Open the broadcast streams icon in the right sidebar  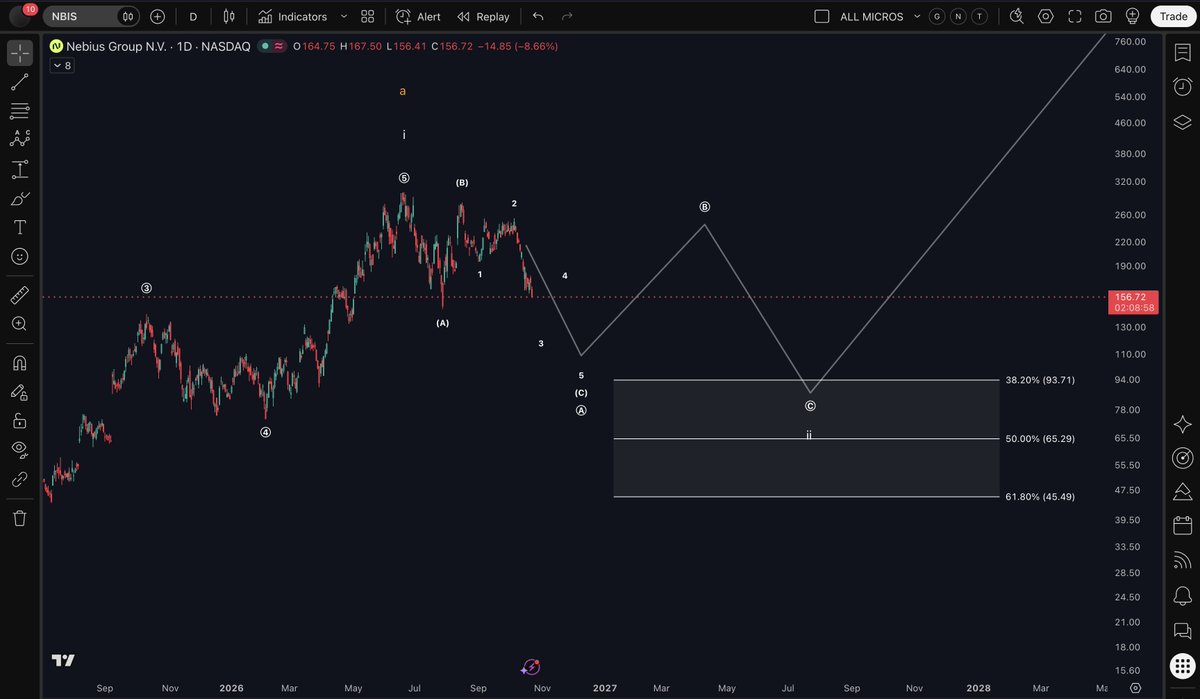(x=1182, y=561)
